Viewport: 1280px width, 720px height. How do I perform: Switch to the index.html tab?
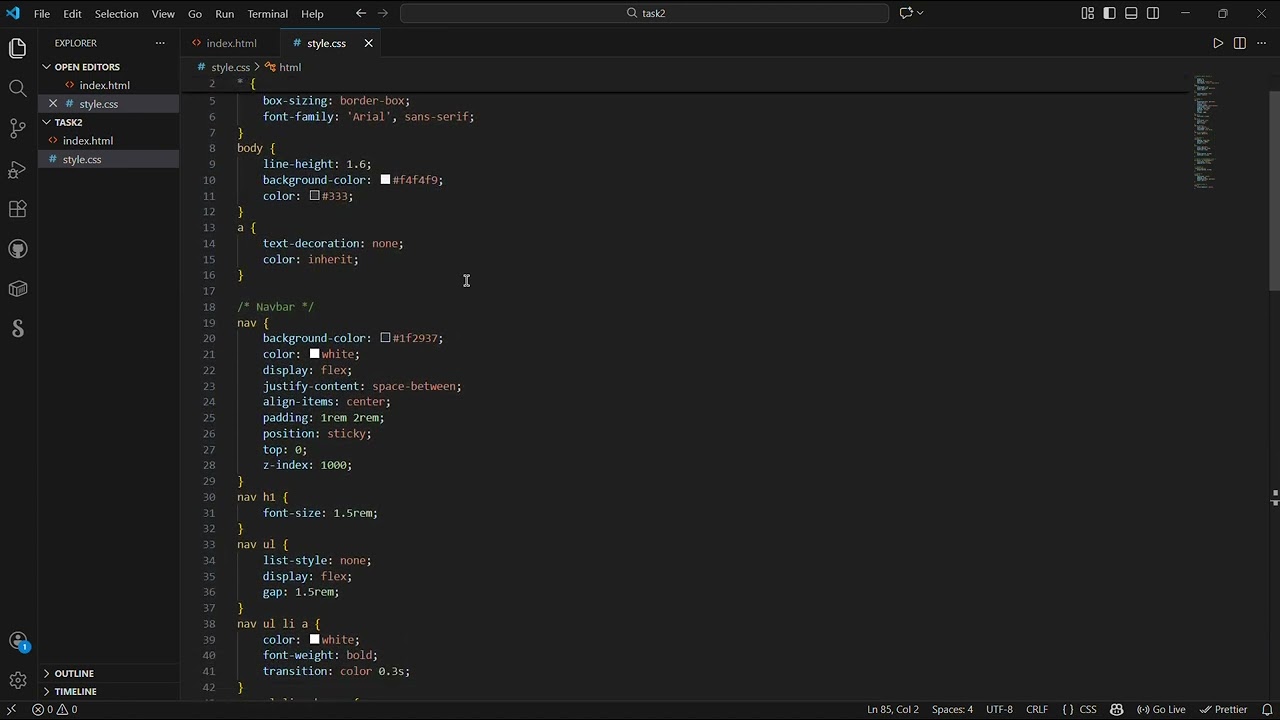231,43
